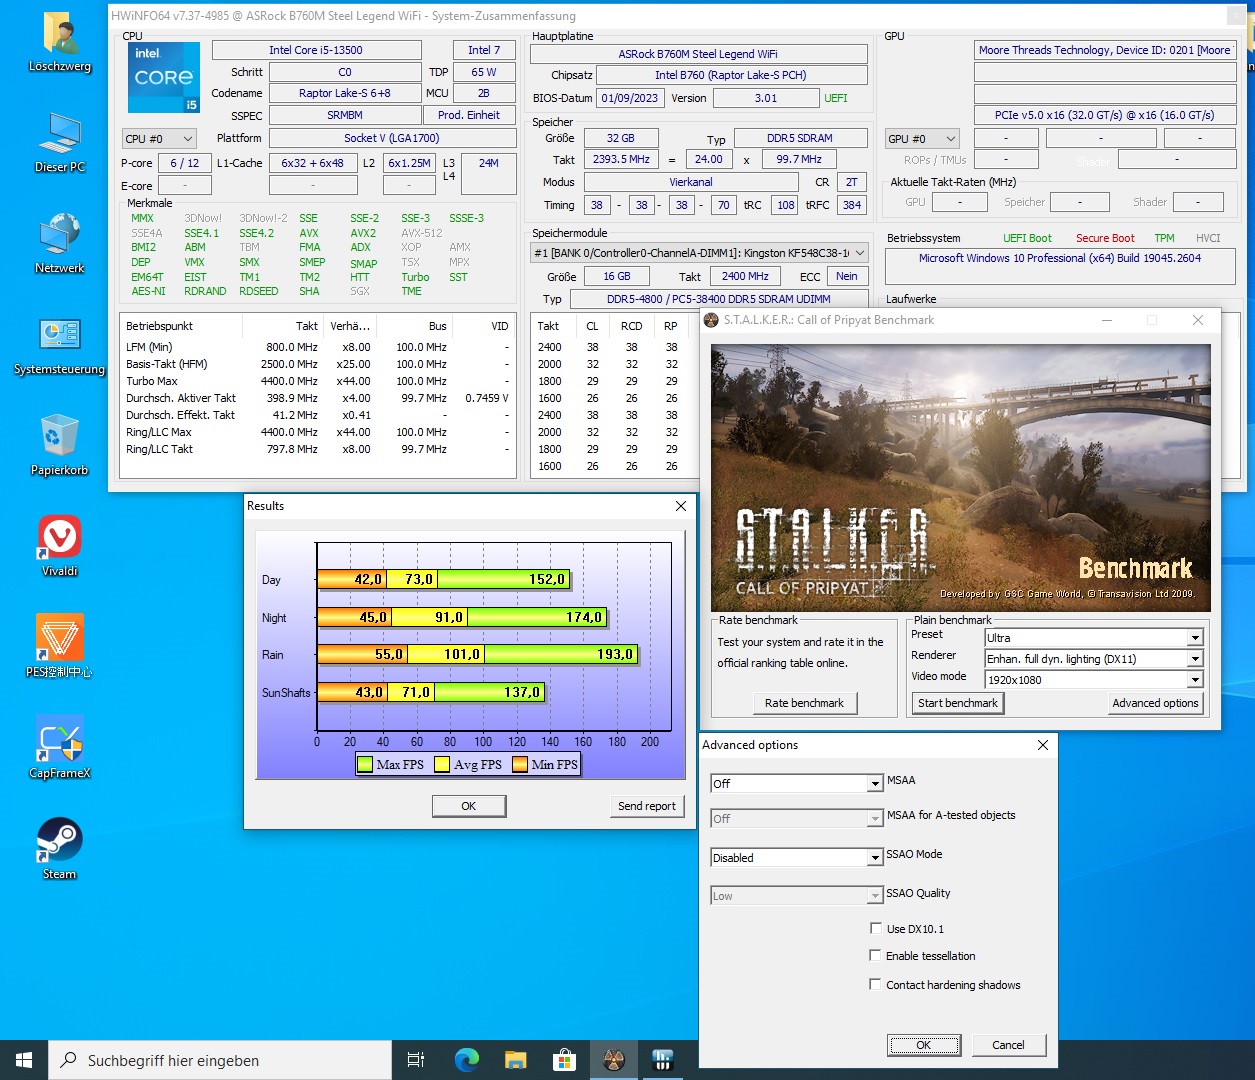
Task: Launch CapFrameX from desktop
Action: point(60,748)
